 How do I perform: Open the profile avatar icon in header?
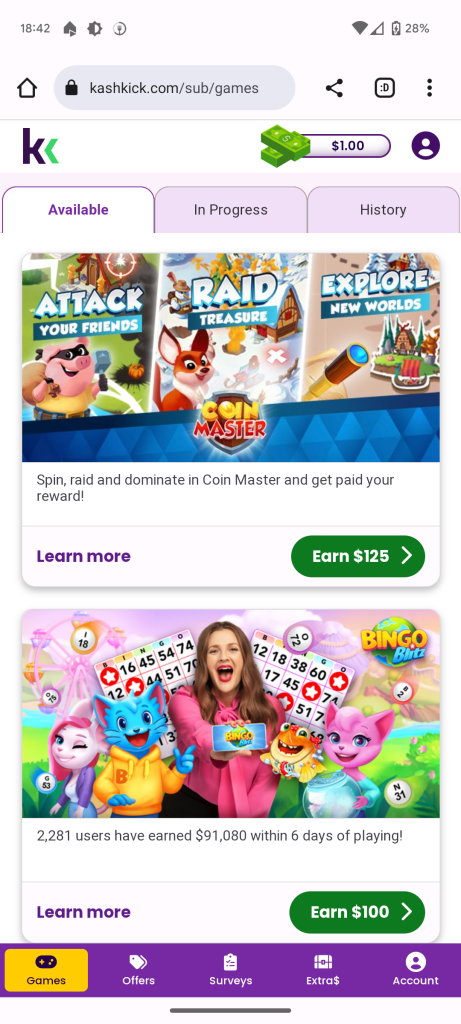[x=426, y=146]
